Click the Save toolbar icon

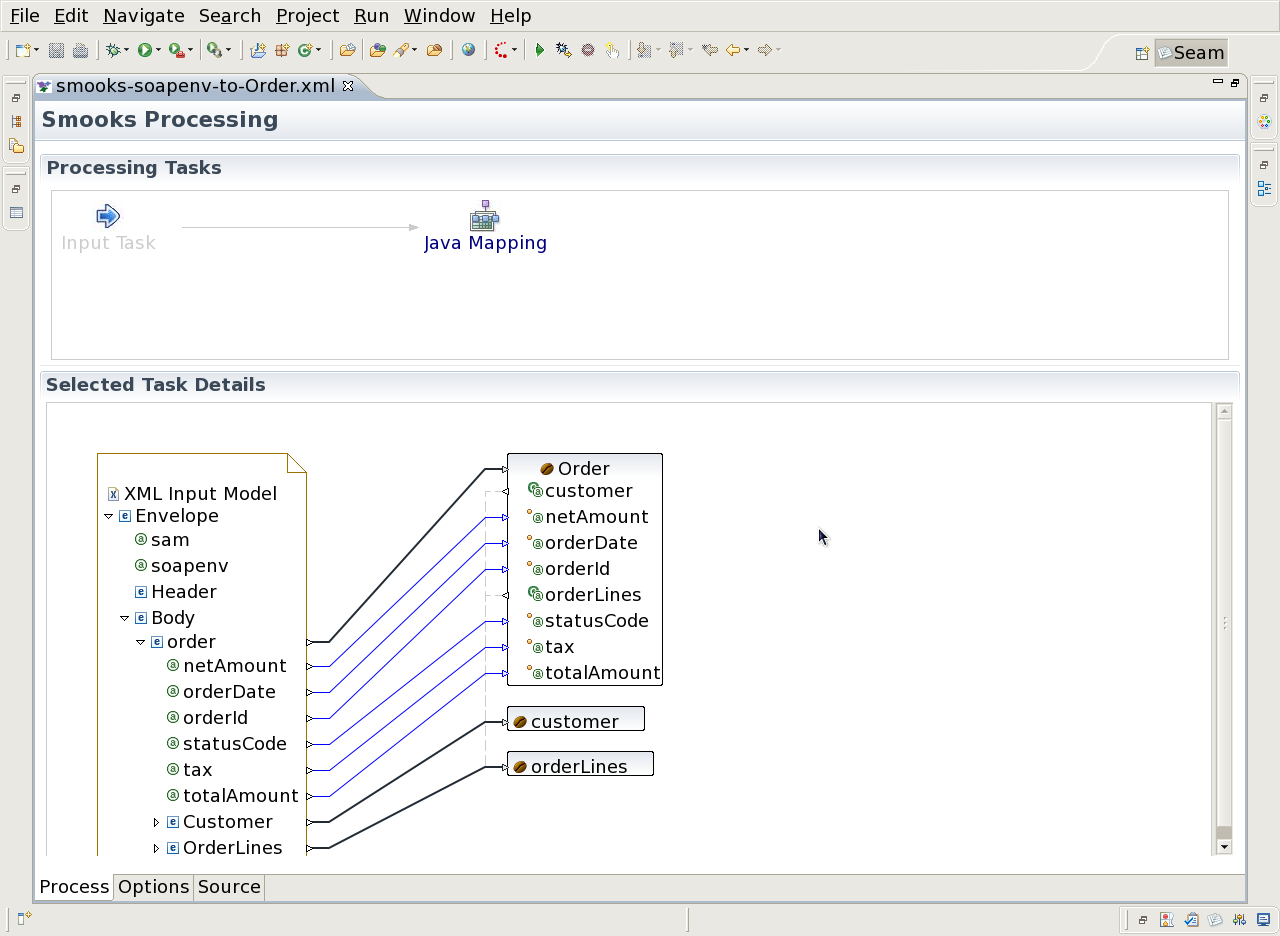56,50
